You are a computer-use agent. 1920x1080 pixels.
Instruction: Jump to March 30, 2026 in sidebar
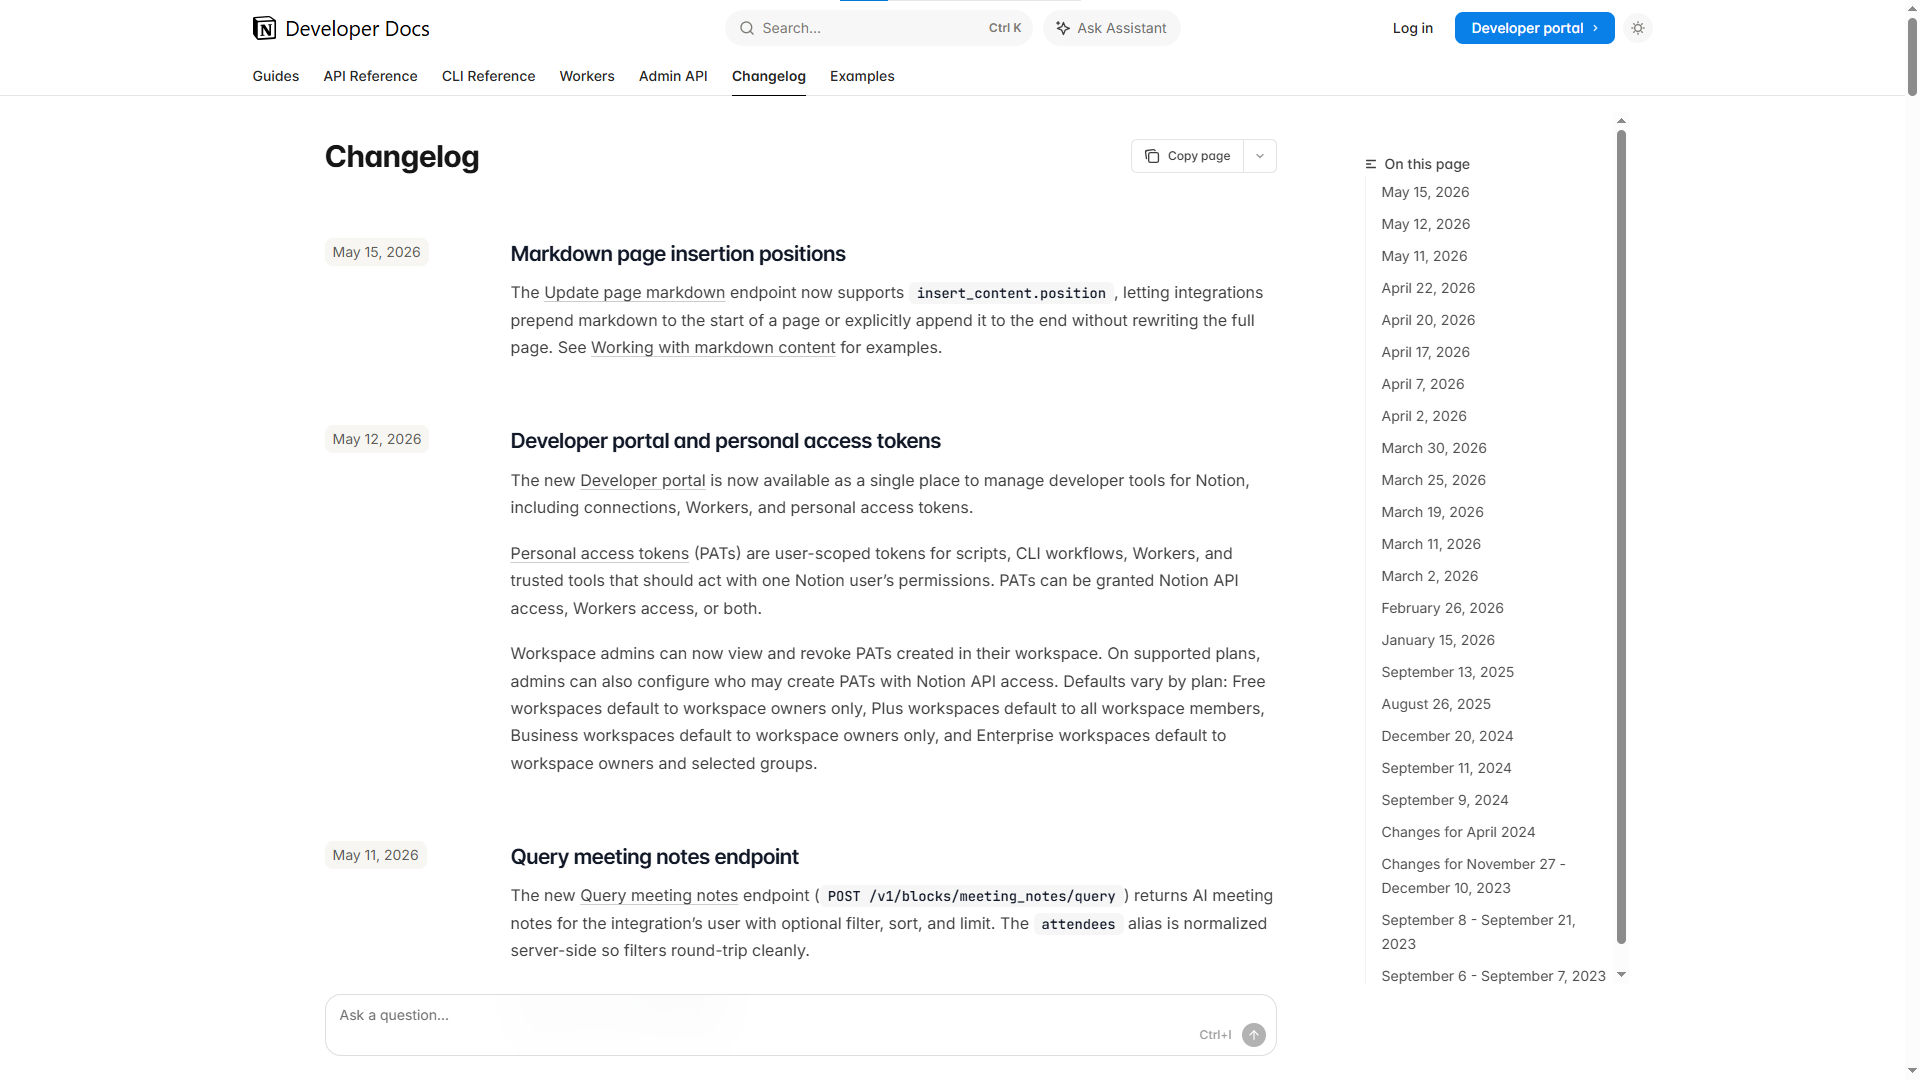click(1434, 448)
